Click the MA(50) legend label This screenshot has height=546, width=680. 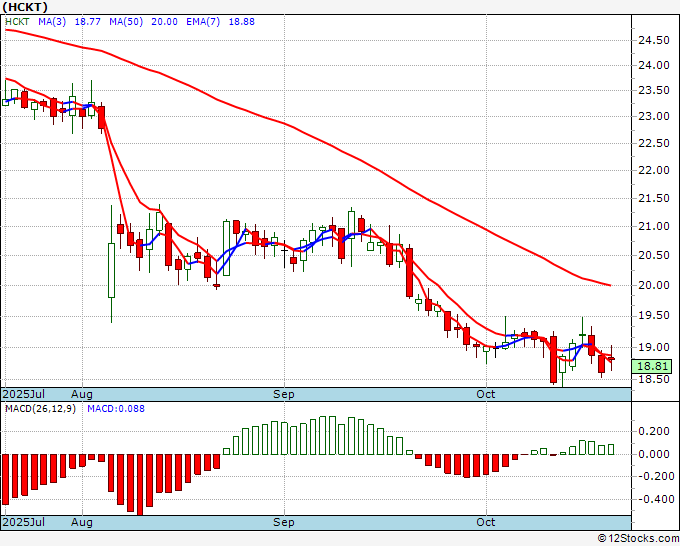coord(126,22)
